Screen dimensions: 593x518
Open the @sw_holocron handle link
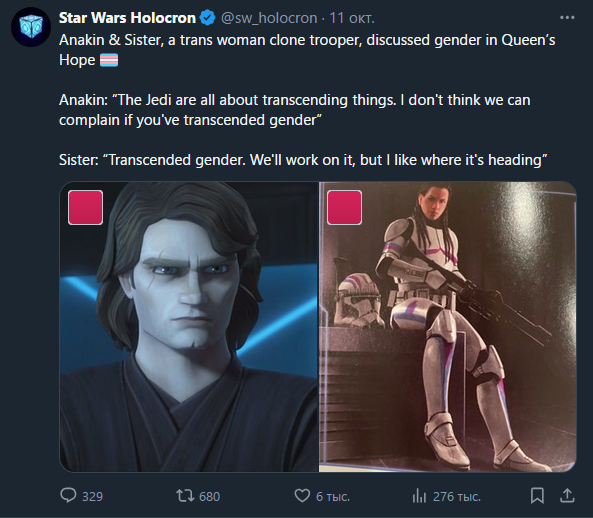point(269,18)
